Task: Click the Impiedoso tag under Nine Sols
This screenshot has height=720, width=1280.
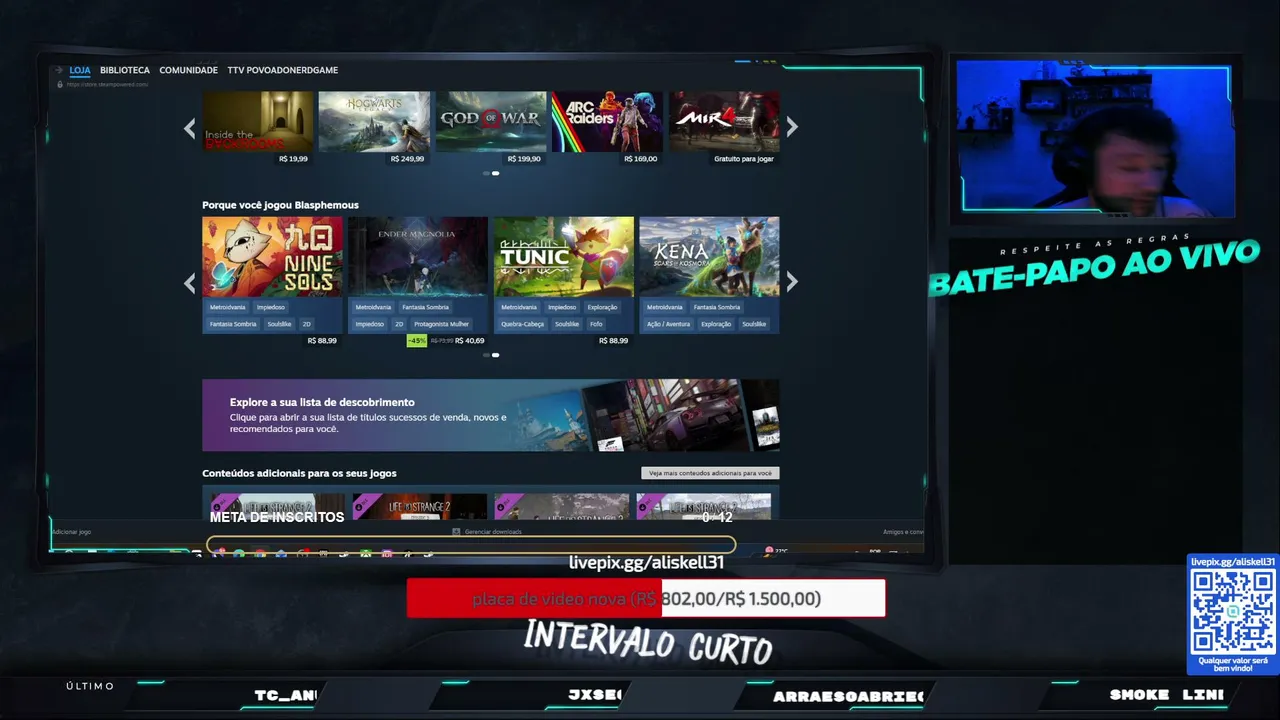Action: 270,307
